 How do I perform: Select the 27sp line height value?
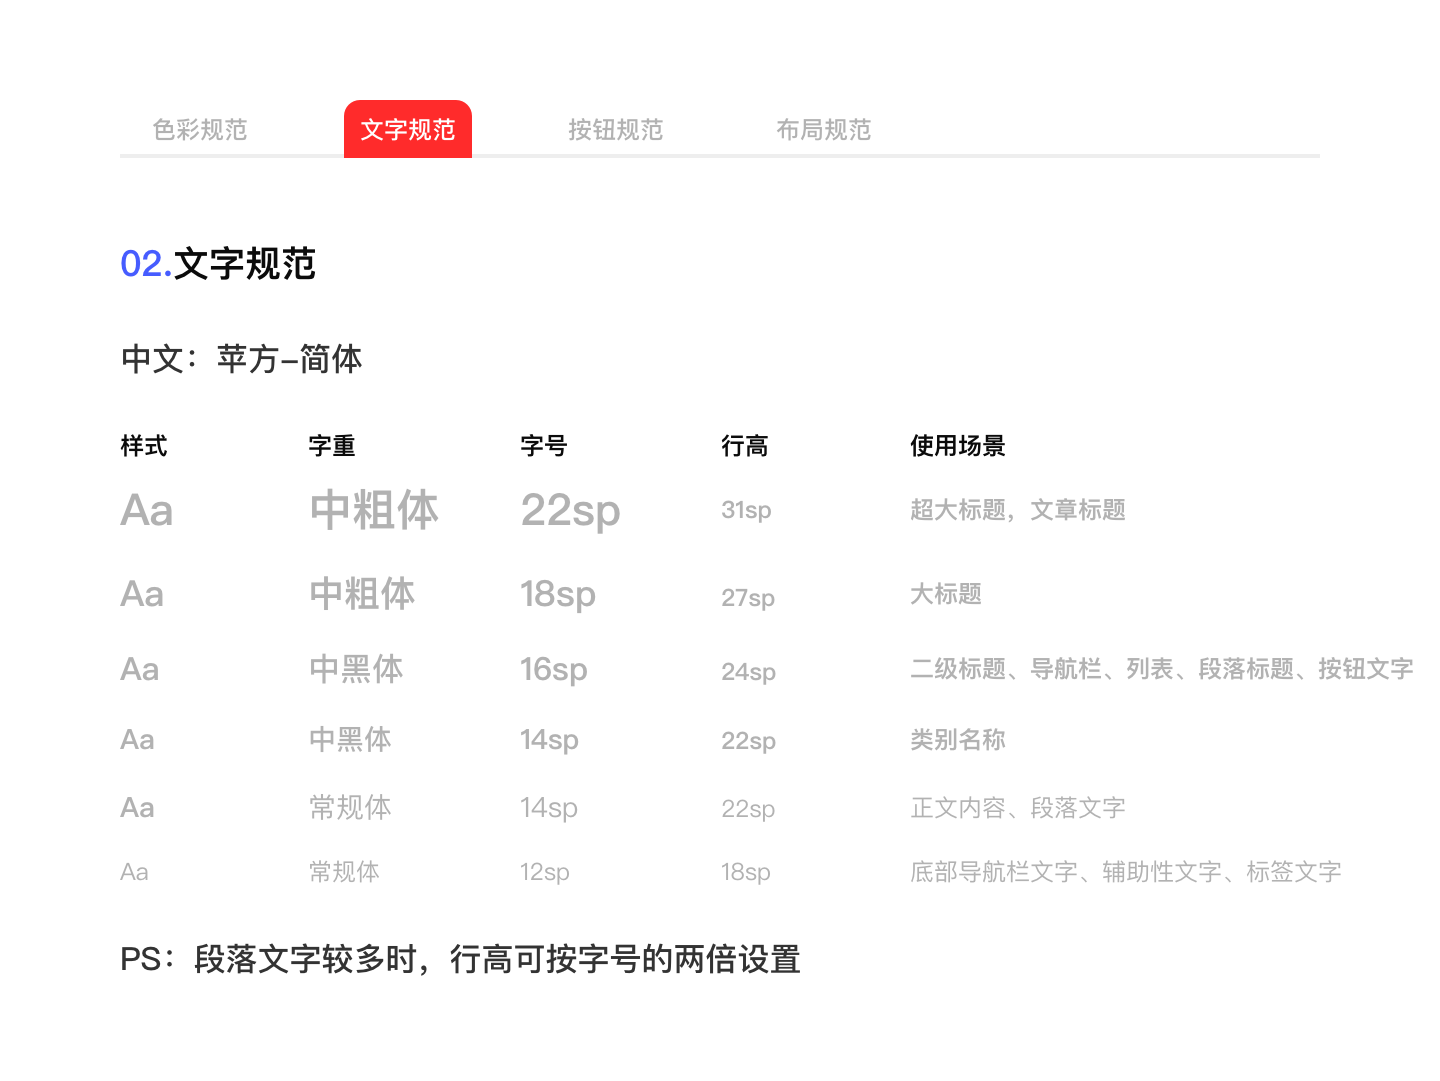[748, 598]
